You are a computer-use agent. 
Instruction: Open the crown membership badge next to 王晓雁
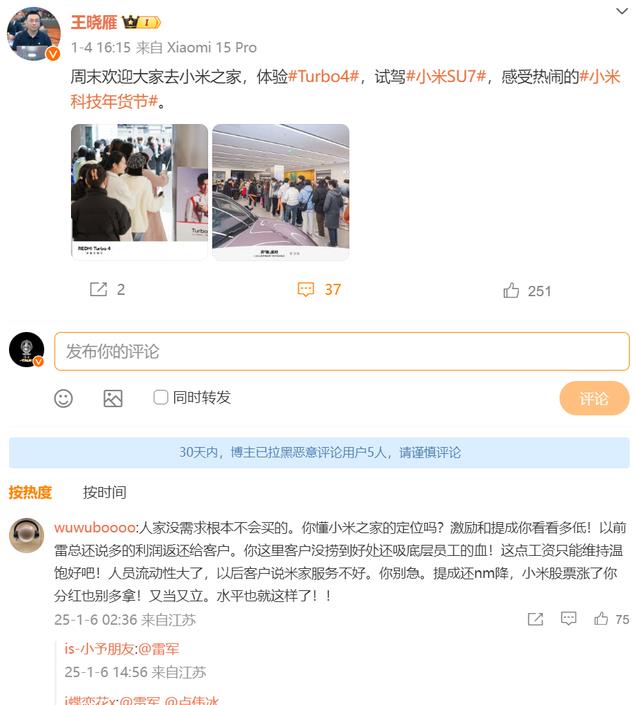click(x=141, y=22)
